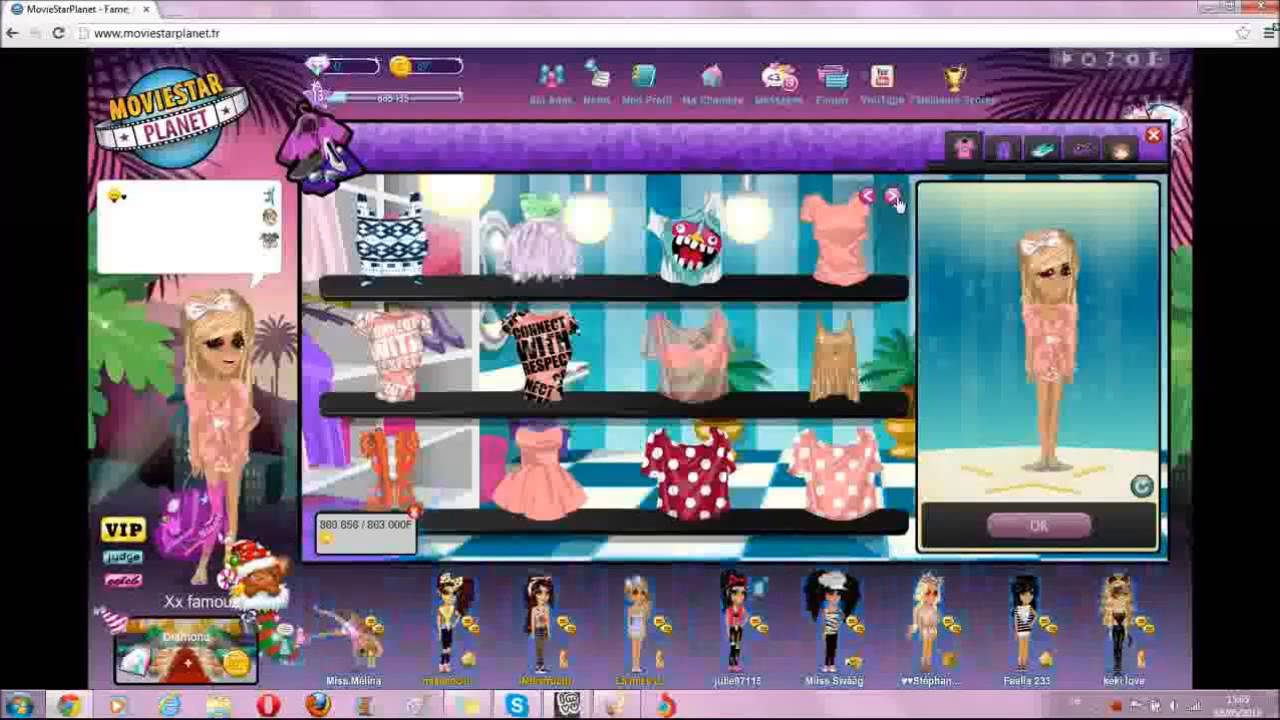The width and height of the screenshot is (1280, 720).
Task: Open the high scores trophy icon
Action: (954, 77)
